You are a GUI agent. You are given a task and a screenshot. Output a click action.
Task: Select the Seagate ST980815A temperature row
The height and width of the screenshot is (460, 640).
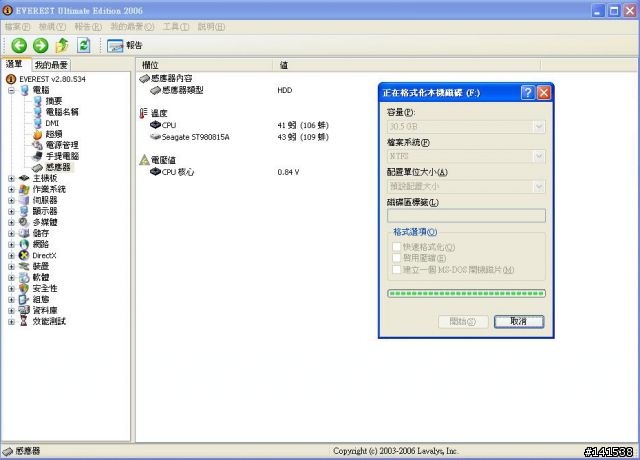[240, 137]
